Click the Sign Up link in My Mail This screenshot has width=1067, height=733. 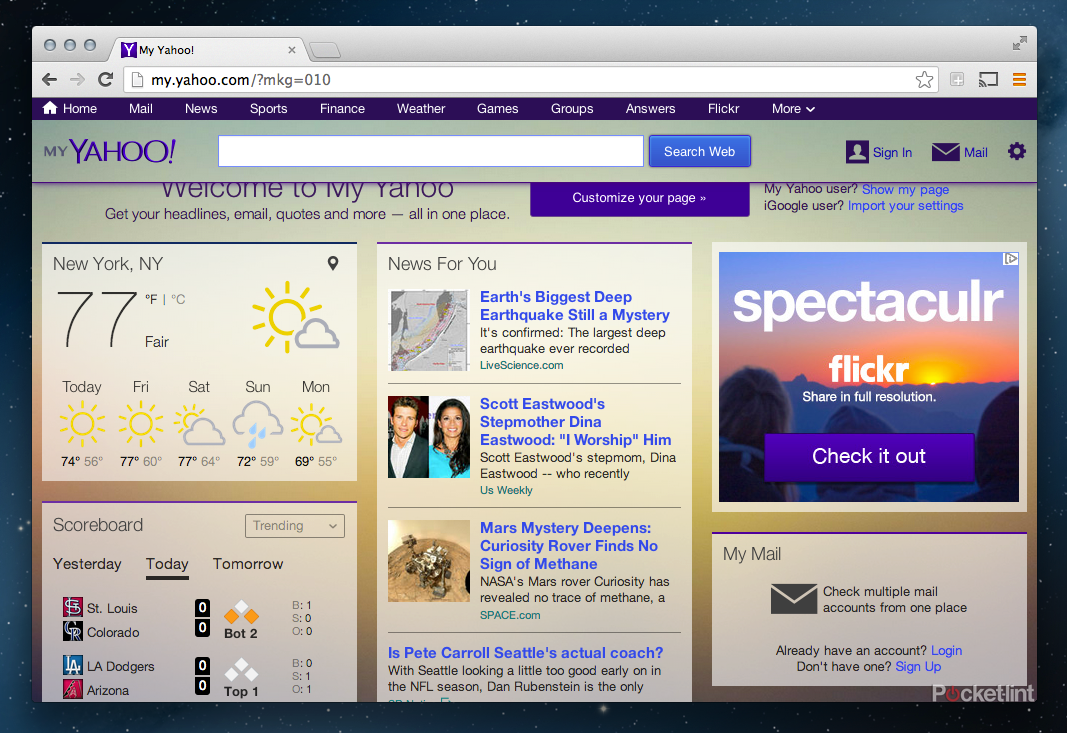[917, 666]
